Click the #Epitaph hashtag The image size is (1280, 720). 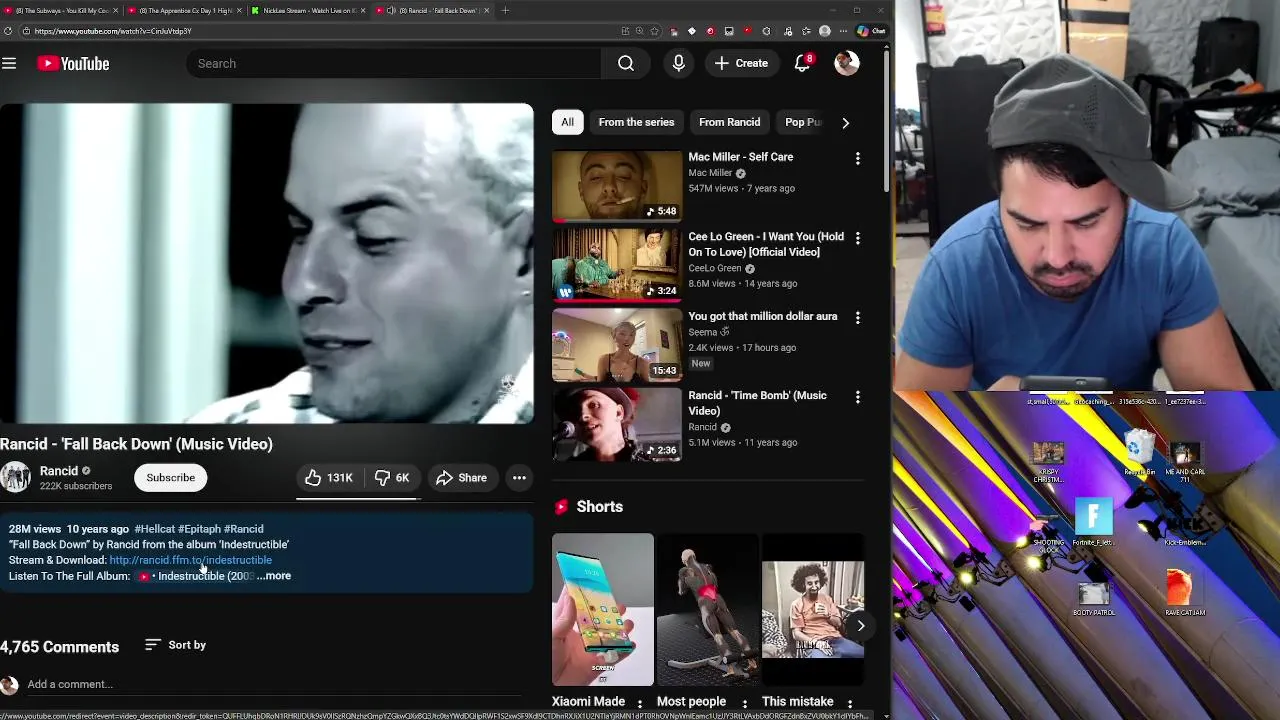pos(199,529)
